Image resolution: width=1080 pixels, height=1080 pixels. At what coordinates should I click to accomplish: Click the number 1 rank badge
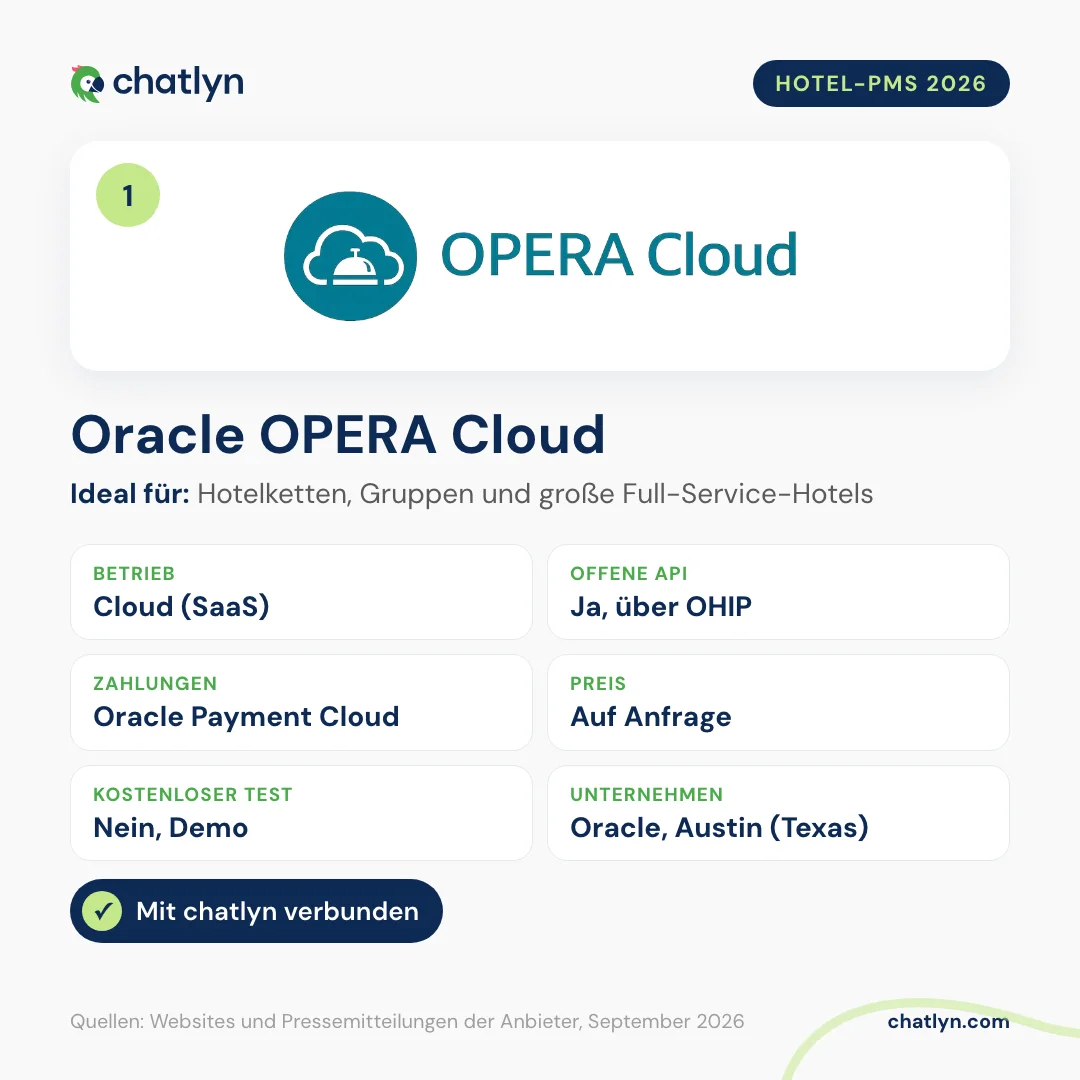128,195
